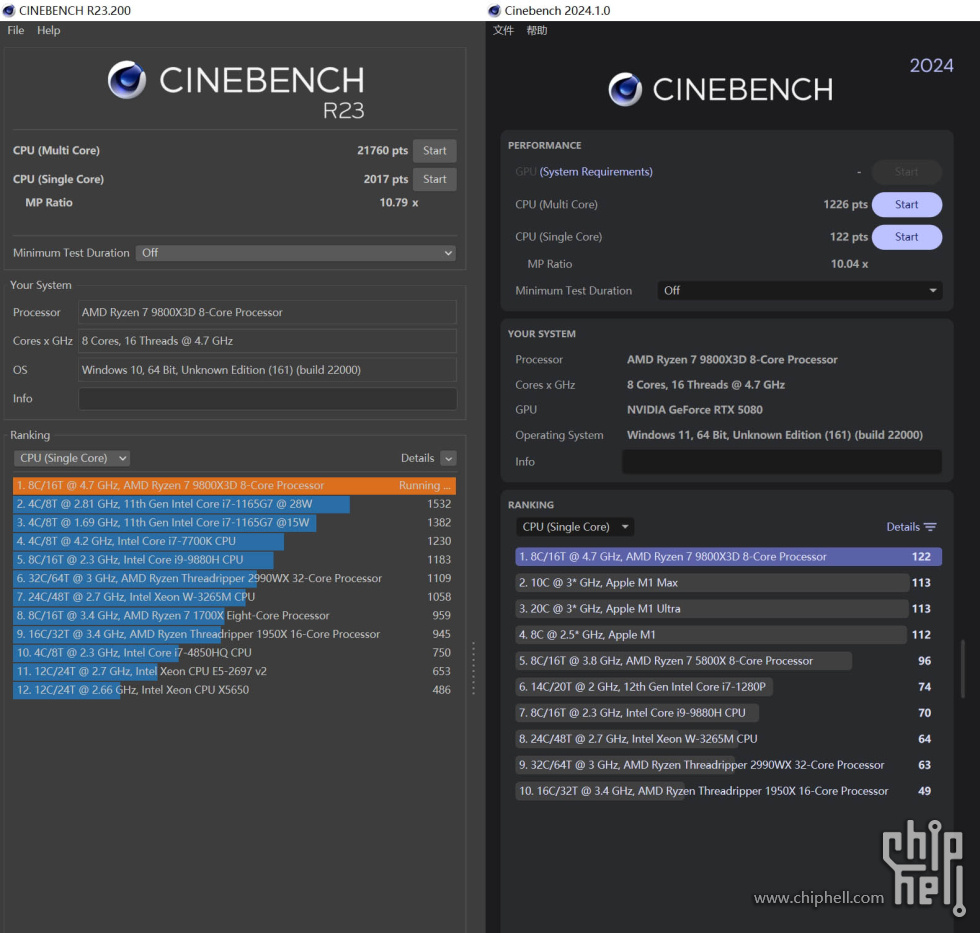Select the i7-4850HQ ranking row
The width and height of the screenshot is (980, 933).
pos(234,653)
